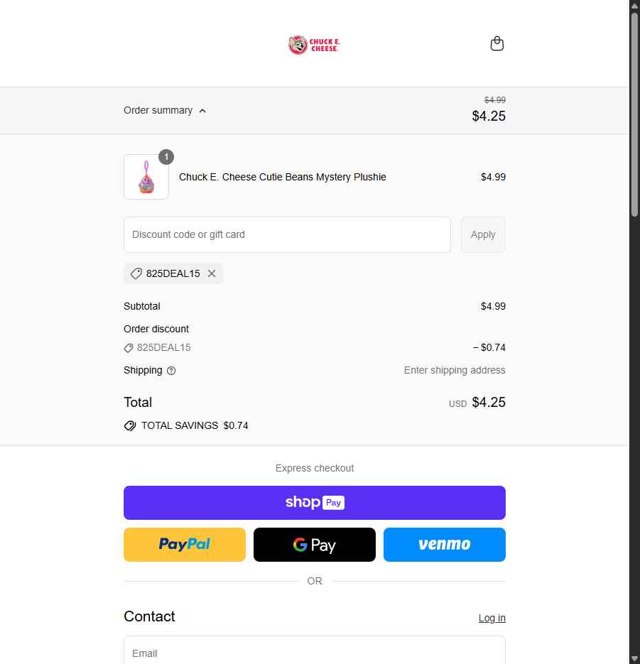Open the Cutie Beans plushie thumbnail
Viewport: 640px width, 664px height.
(146, 178)
